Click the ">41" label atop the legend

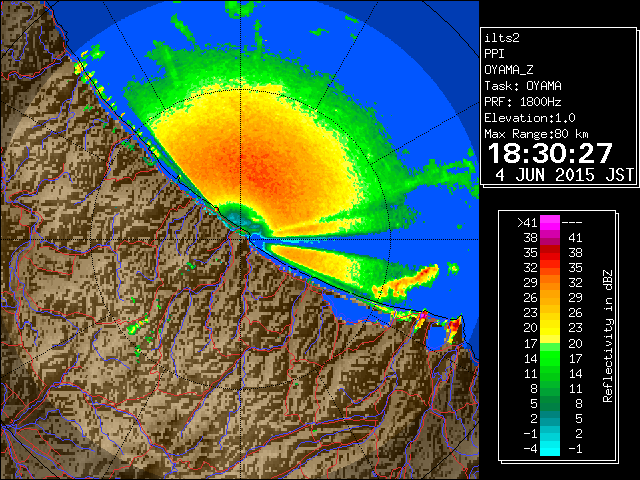[x=527, y=223]
